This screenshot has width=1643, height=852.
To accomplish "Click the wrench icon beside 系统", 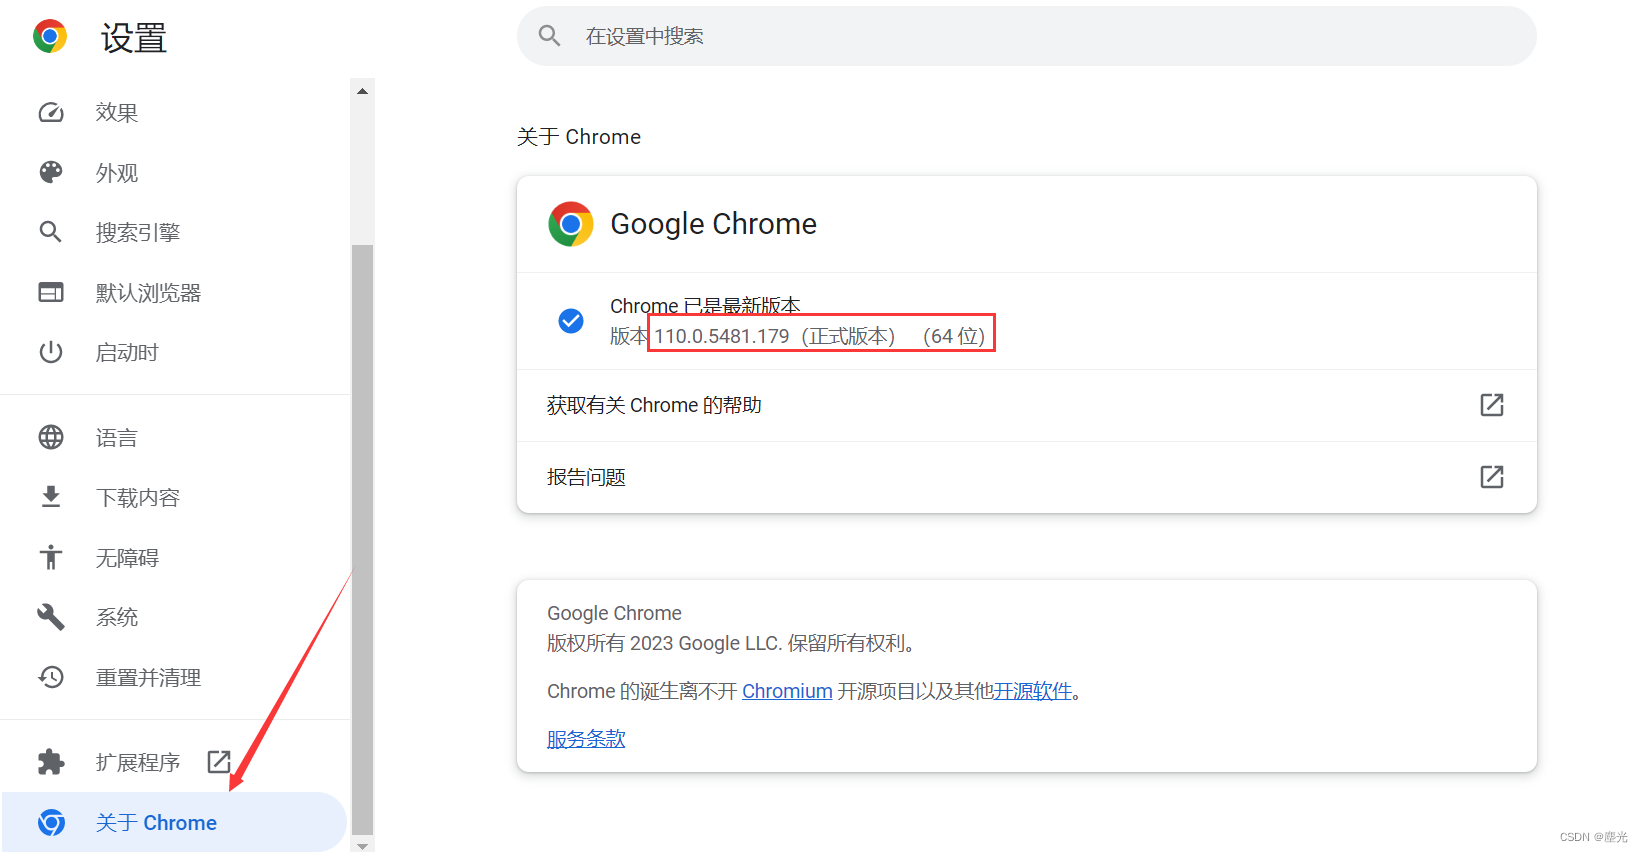I will pos(51,617).
